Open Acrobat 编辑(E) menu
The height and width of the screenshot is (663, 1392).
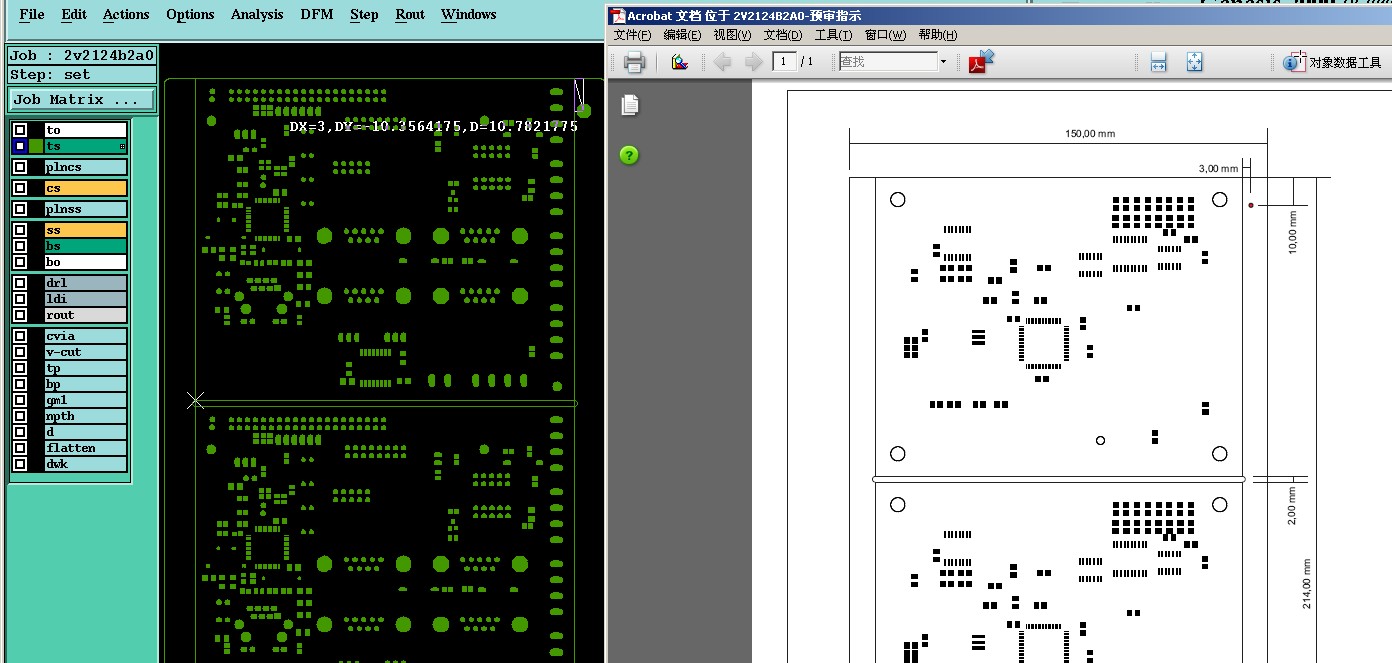[x=682, y=35]
